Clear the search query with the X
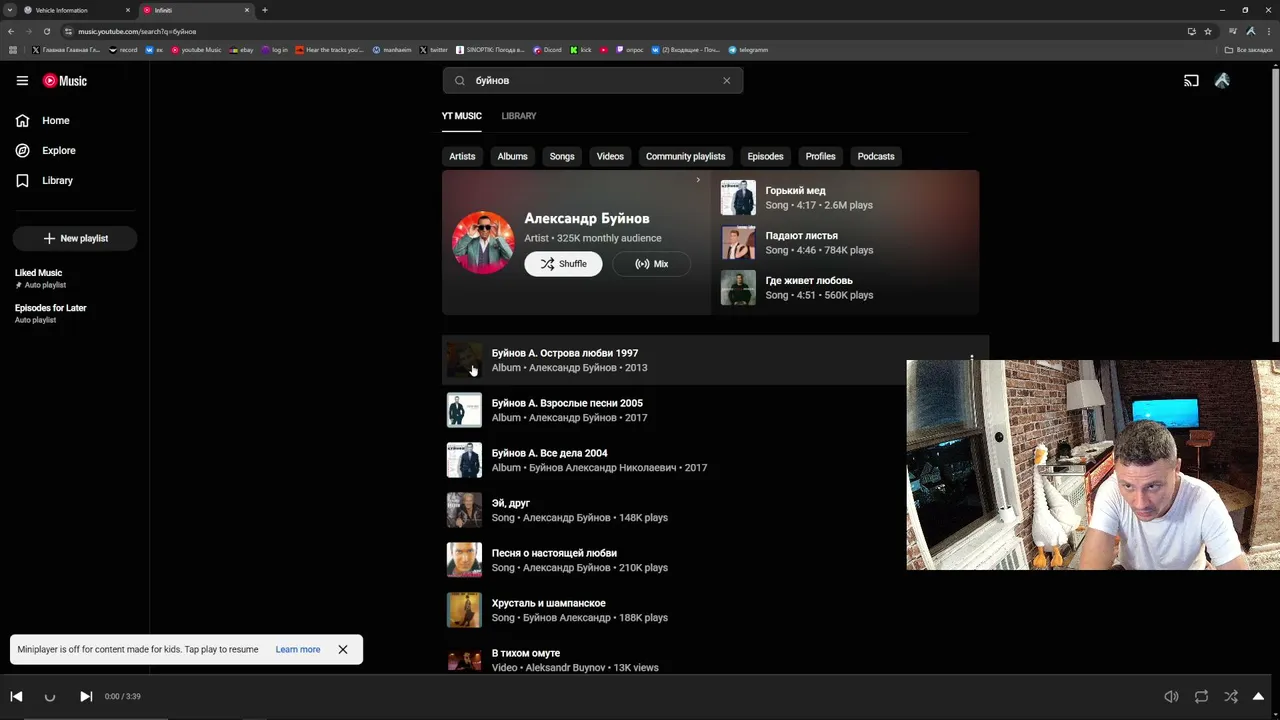The height and width of the screenshot is (720, 1280). [x=727, y=80]
